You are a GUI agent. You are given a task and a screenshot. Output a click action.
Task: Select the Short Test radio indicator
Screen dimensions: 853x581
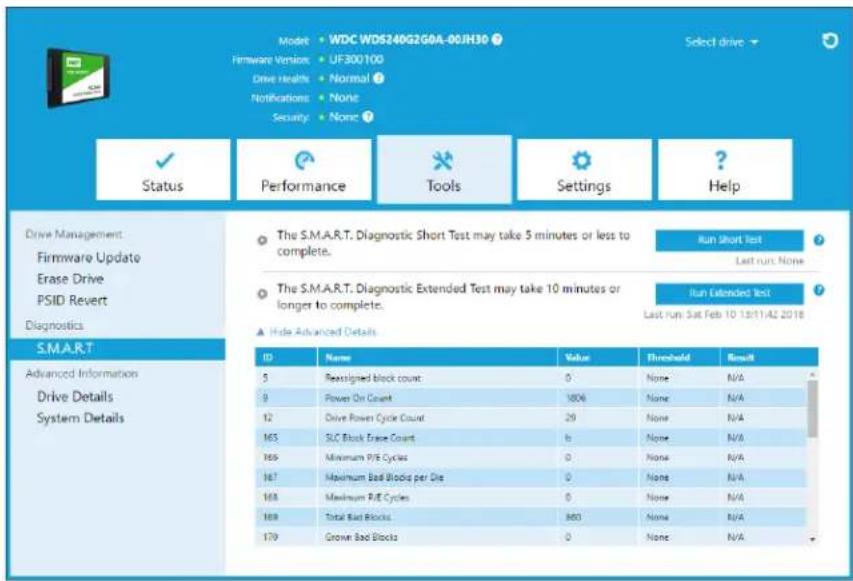[262, 240]
